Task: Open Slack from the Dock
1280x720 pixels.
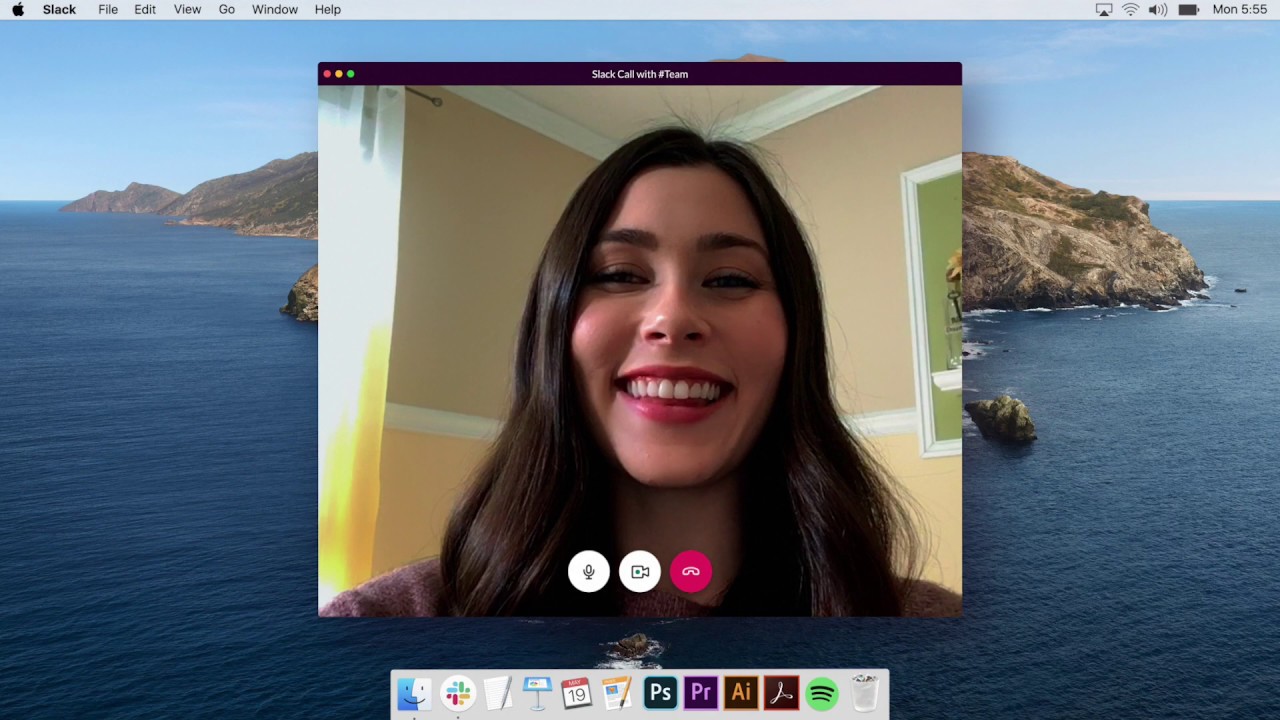Action: coord(456,692)
